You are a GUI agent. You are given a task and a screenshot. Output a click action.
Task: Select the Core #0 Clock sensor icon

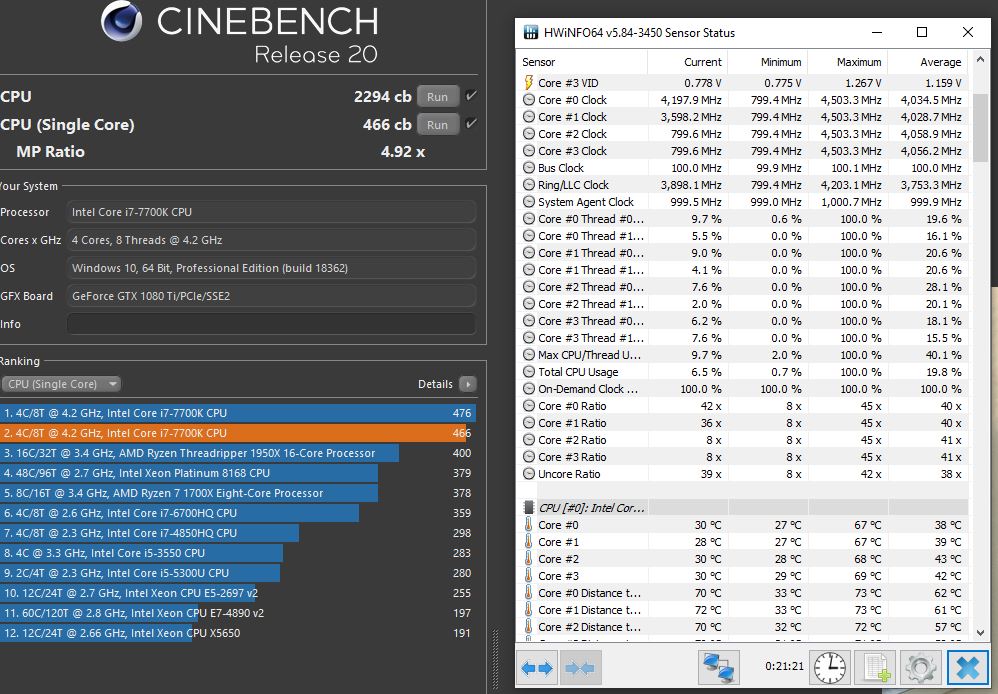click(x=528, y=100)
